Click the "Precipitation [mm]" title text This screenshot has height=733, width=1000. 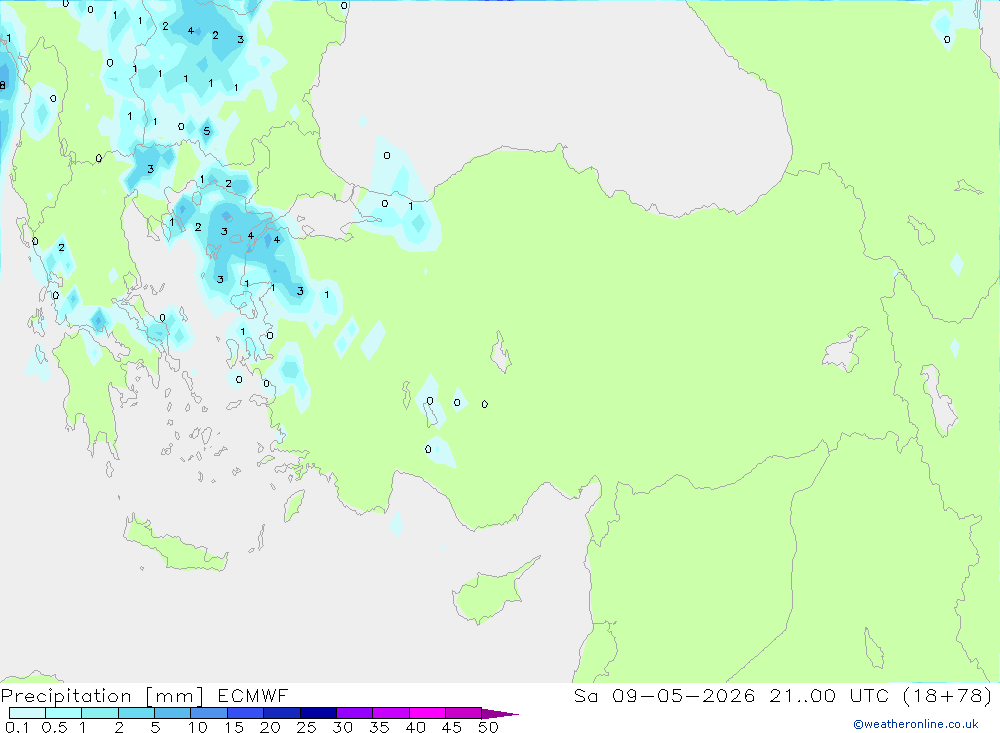[103, 695]
